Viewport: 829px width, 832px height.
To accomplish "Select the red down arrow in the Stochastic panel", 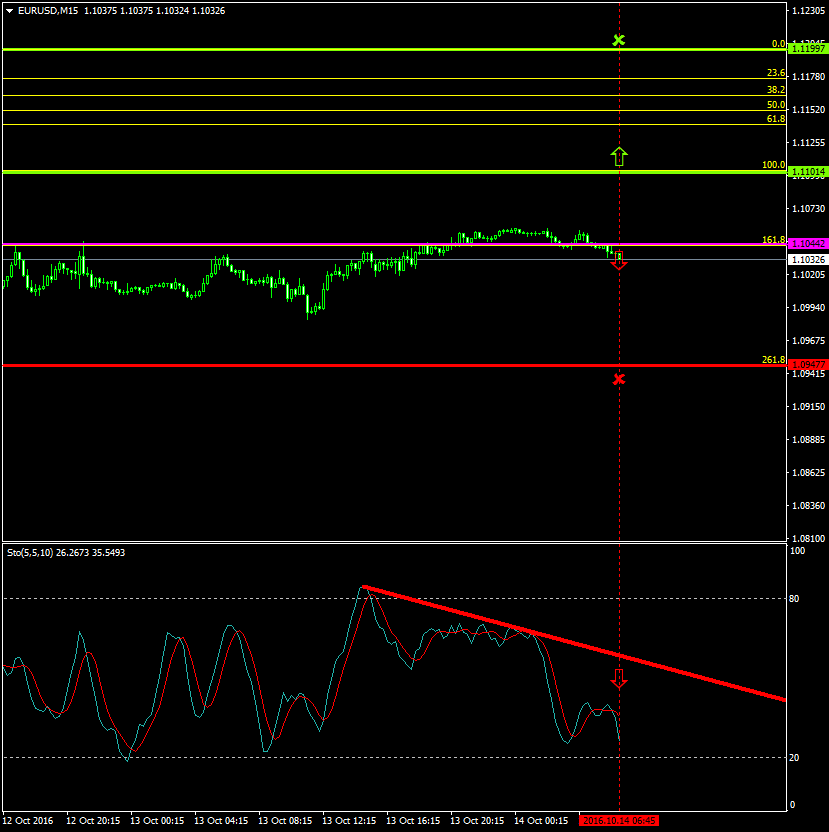I will (x=620, y=678).
